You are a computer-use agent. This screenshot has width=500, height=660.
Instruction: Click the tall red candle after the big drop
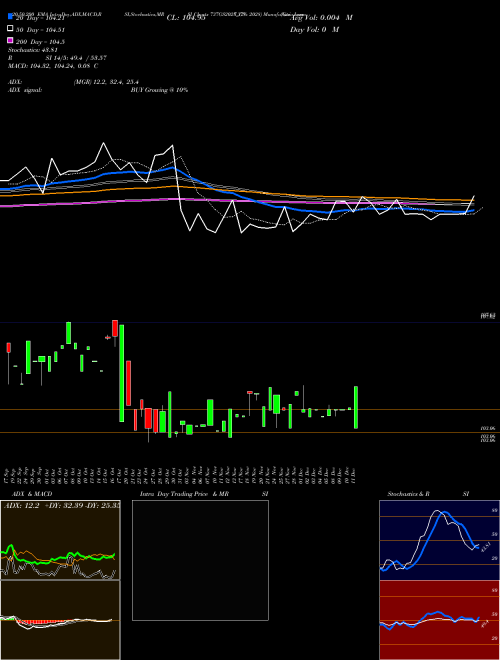coord(129,383)
